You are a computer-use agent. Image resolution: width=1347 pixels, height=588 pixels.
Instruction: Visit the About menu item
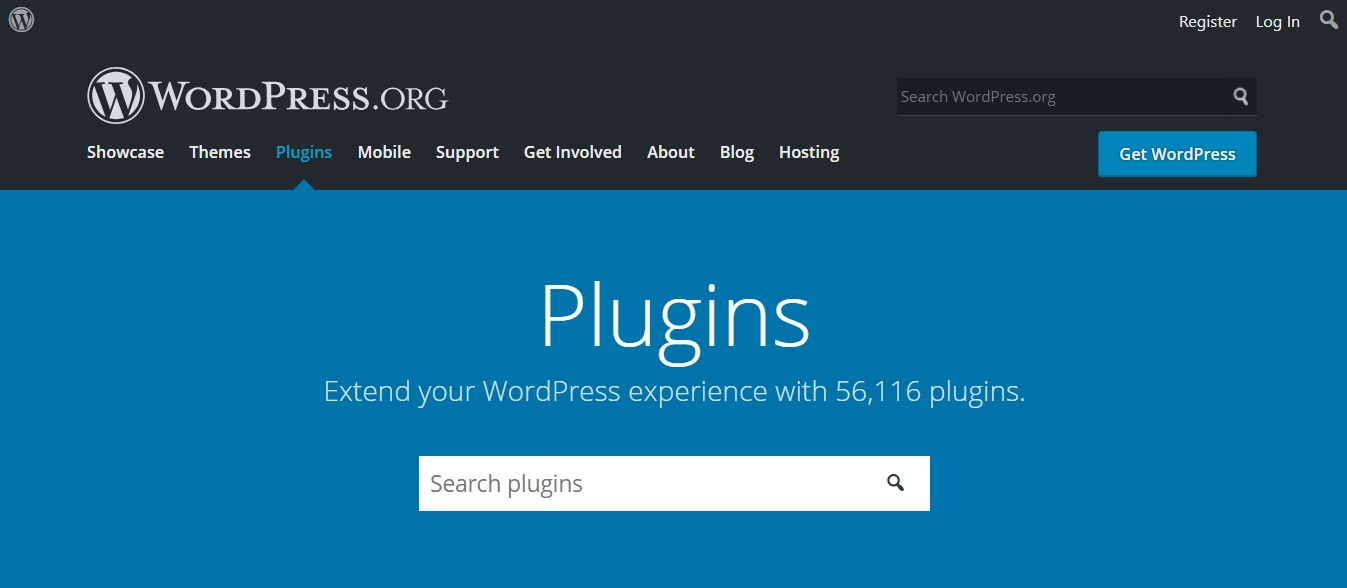coord(671,152)
